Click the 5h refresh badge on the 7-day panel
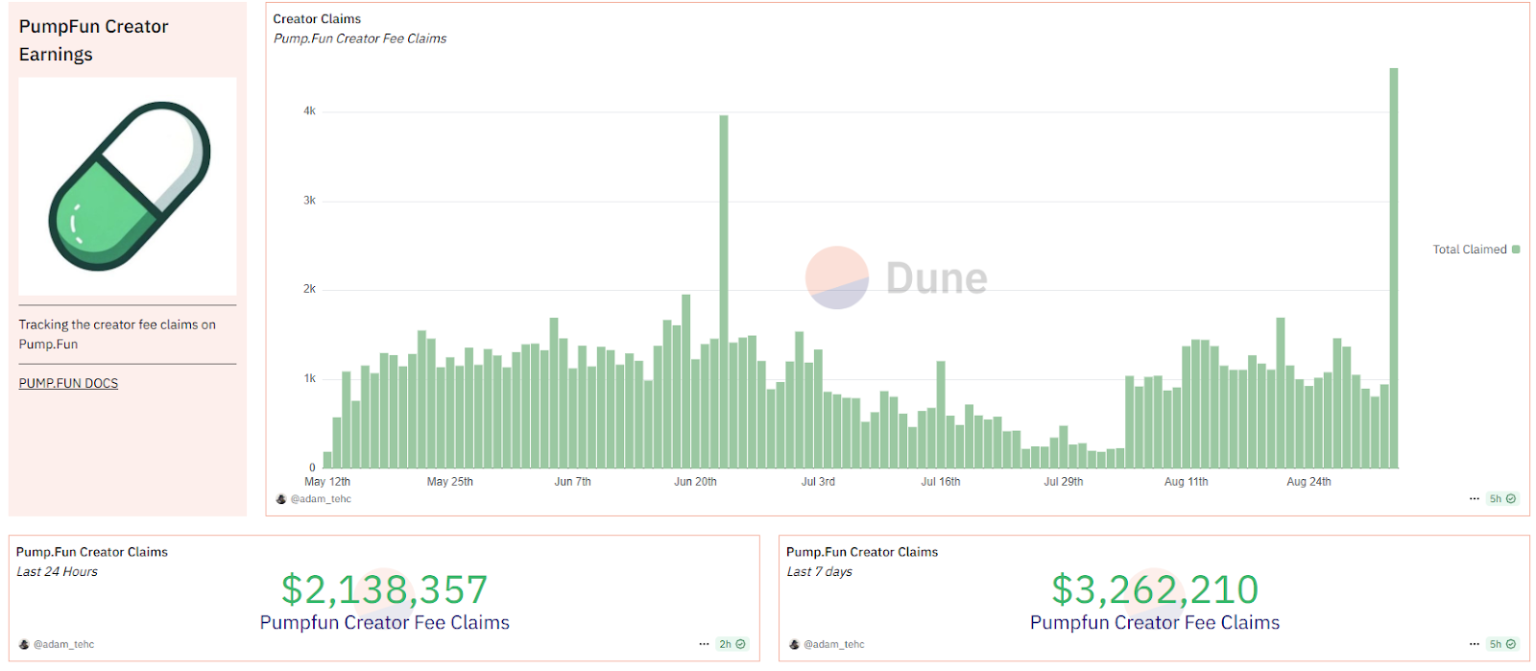 point(1502,644)
